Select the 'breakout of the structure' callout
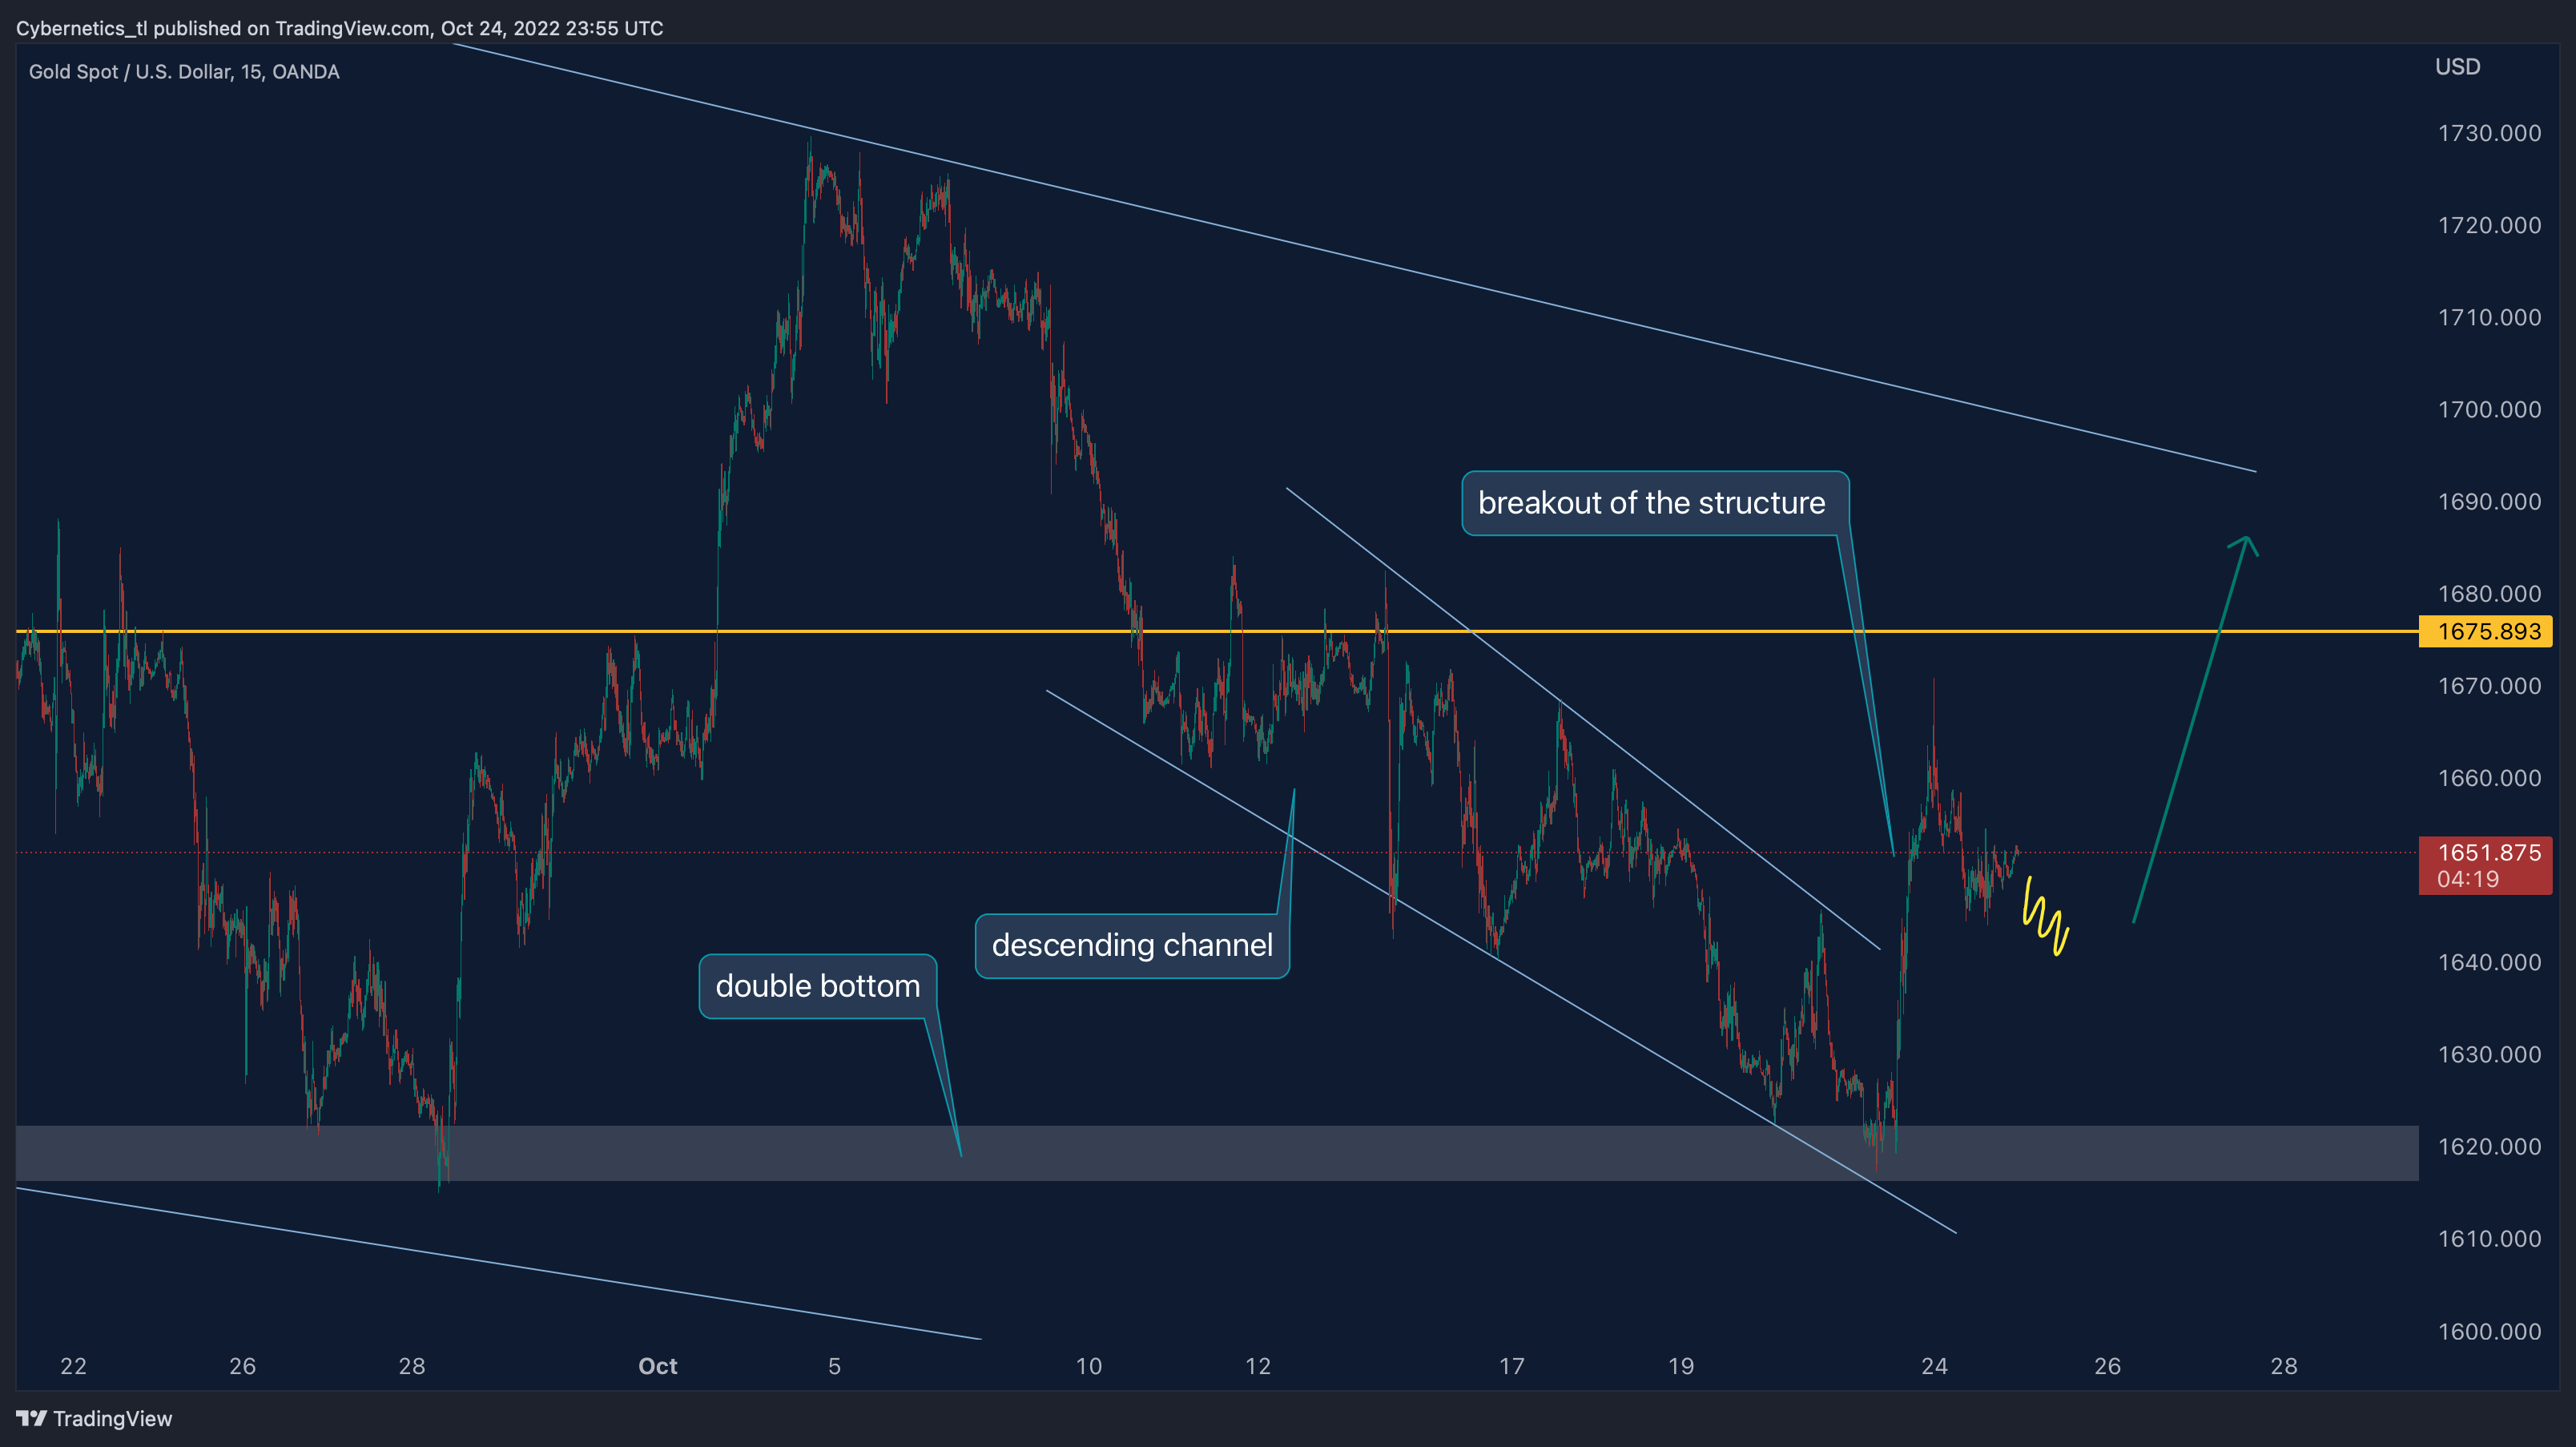 point(1654,503)
